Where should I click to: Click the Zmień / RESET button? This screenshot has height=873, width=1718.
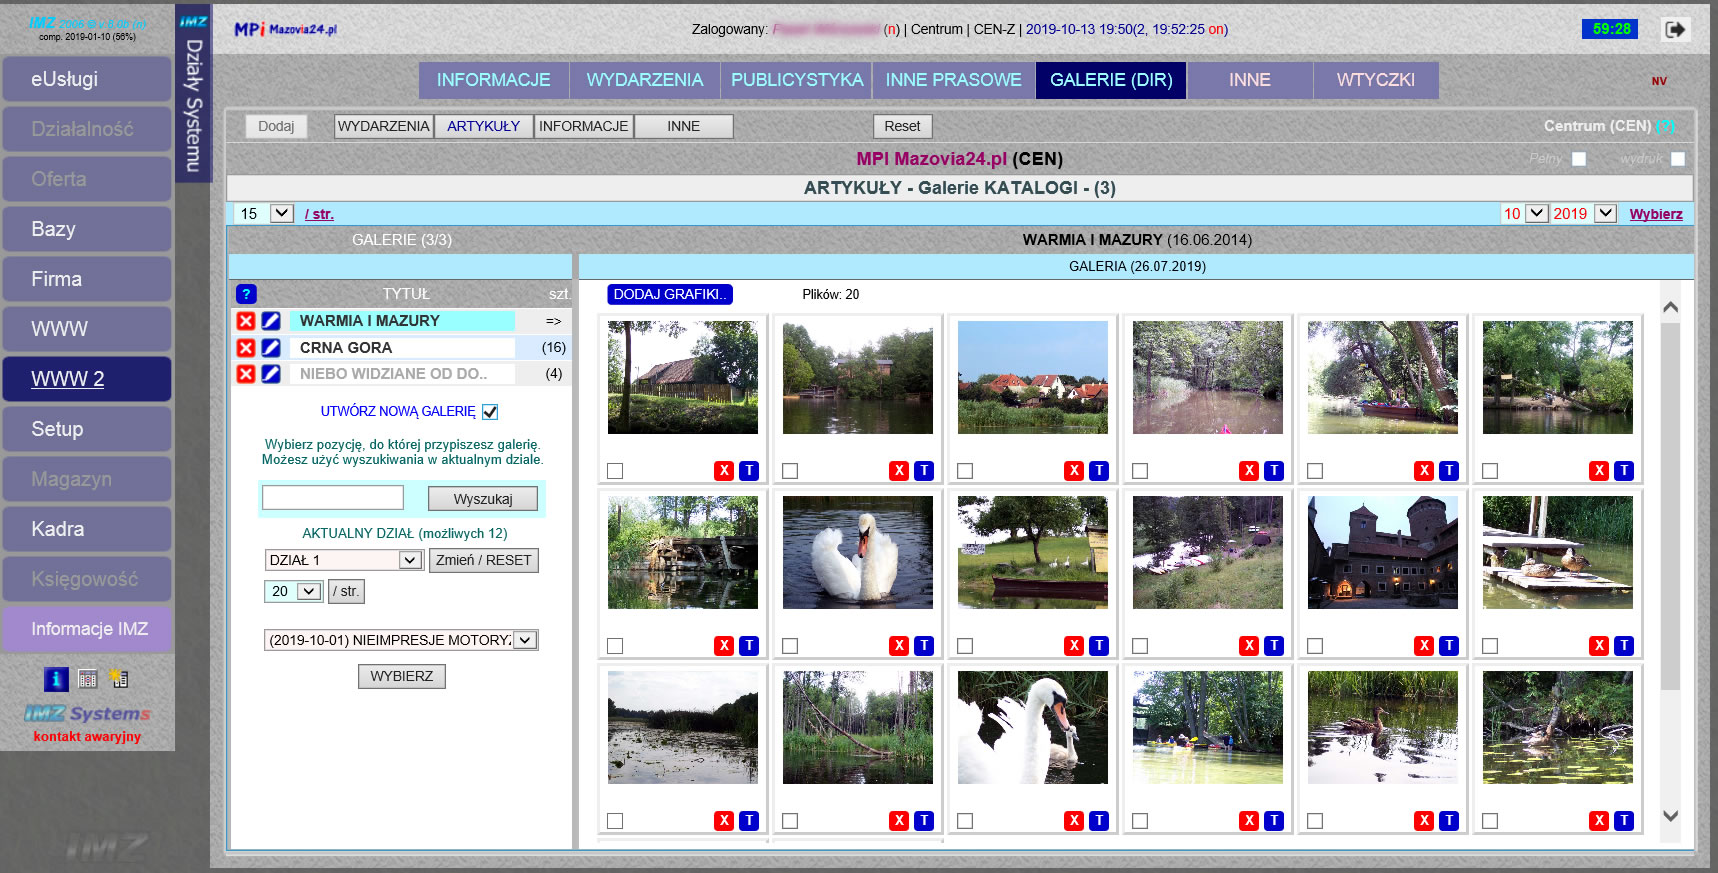484,560
